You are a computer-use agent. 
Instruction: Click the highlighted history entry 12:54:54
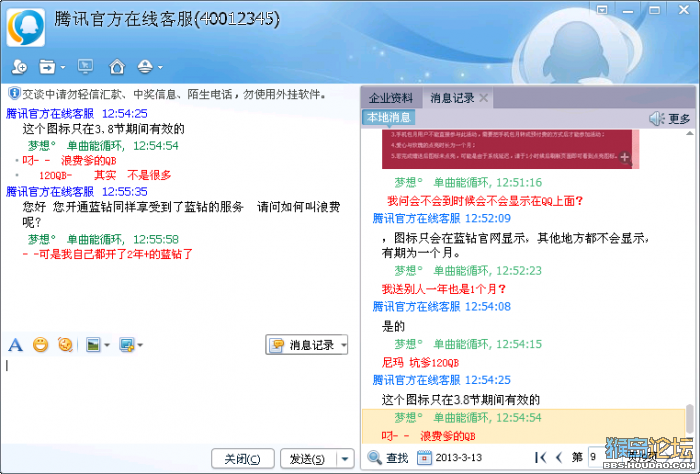coord(523,426)
